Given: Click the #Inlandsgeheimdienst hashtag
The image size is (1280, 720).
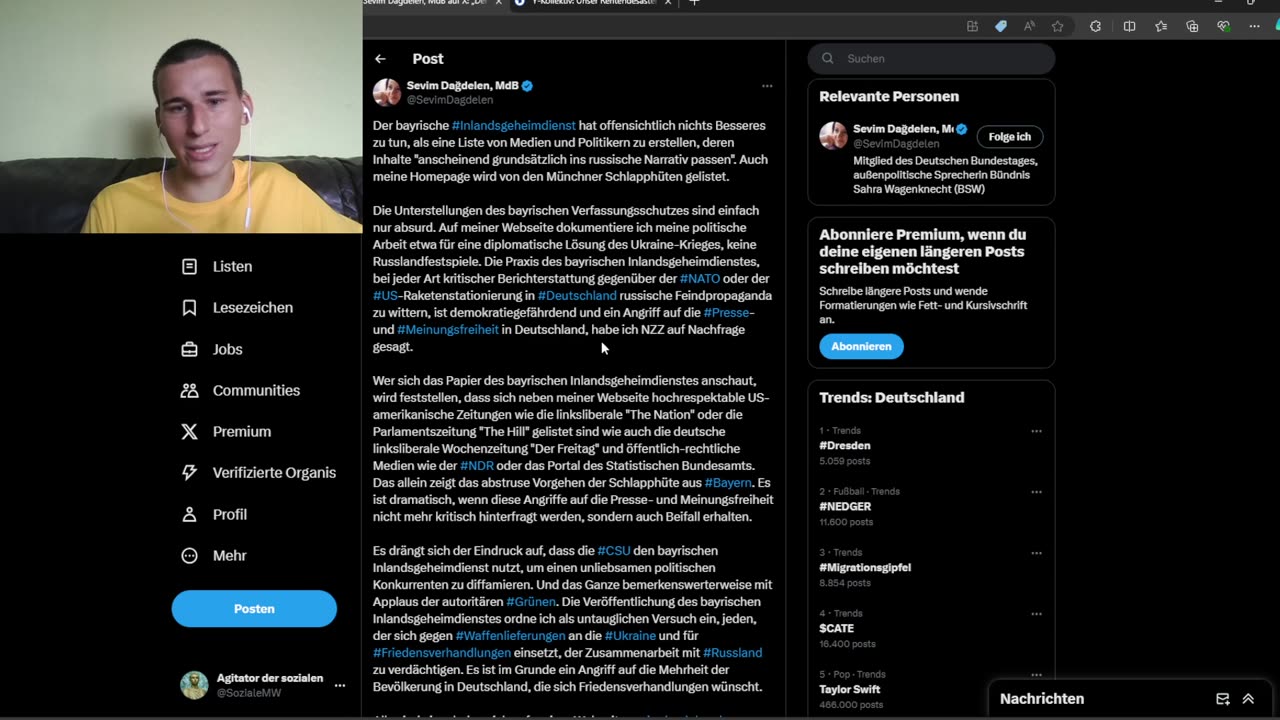Looking at the screenshot, I should click(514, 126).
